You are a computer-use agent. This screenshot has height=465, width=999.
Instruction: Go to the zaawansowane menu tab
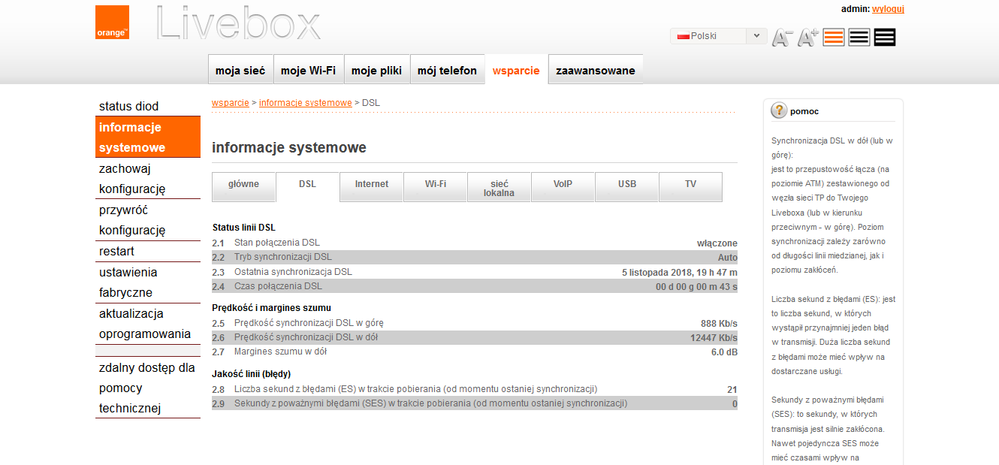[x=595, y=70]
